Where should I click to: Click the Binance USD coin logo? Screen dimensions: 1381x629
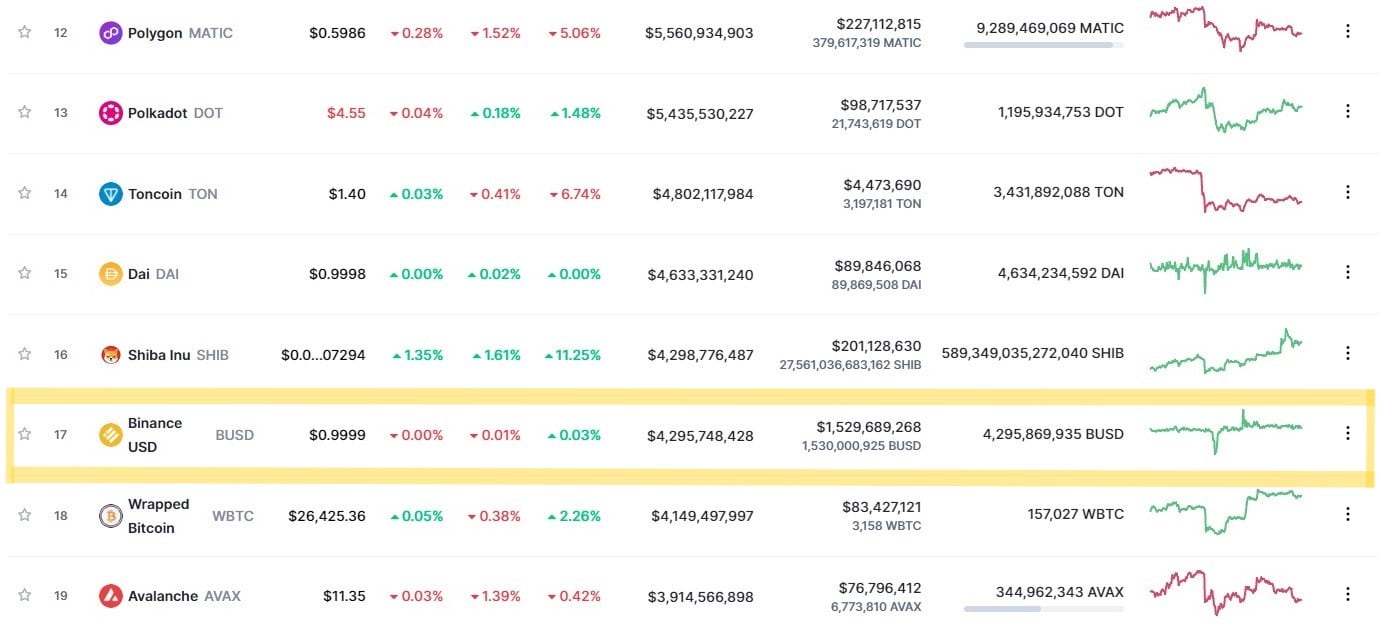(x=110, y=435)
